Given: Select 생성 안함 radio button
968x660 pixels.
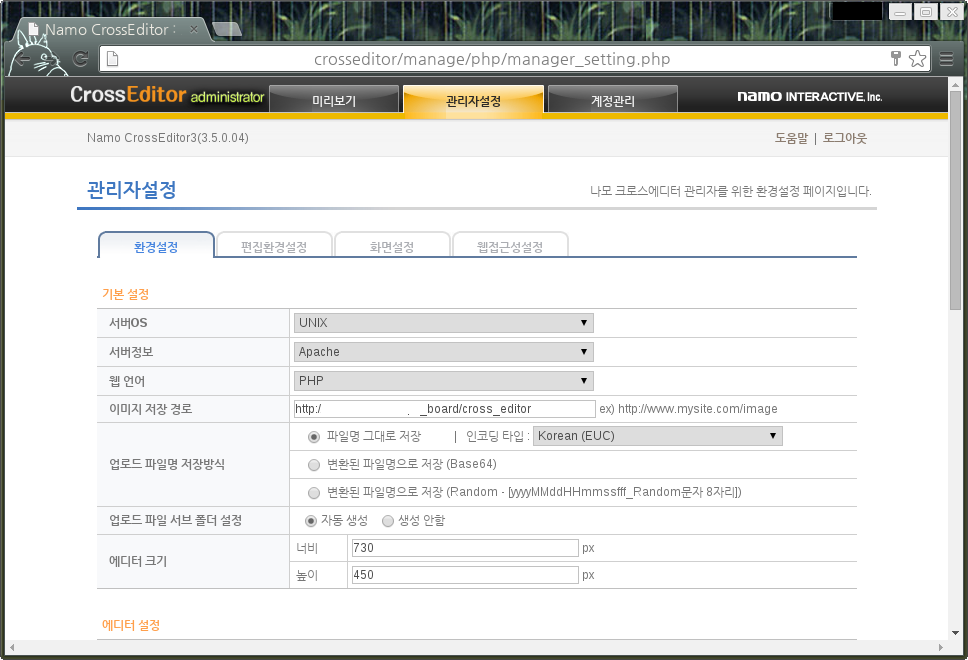Looking at the screenshot, I should coord(388,520).
